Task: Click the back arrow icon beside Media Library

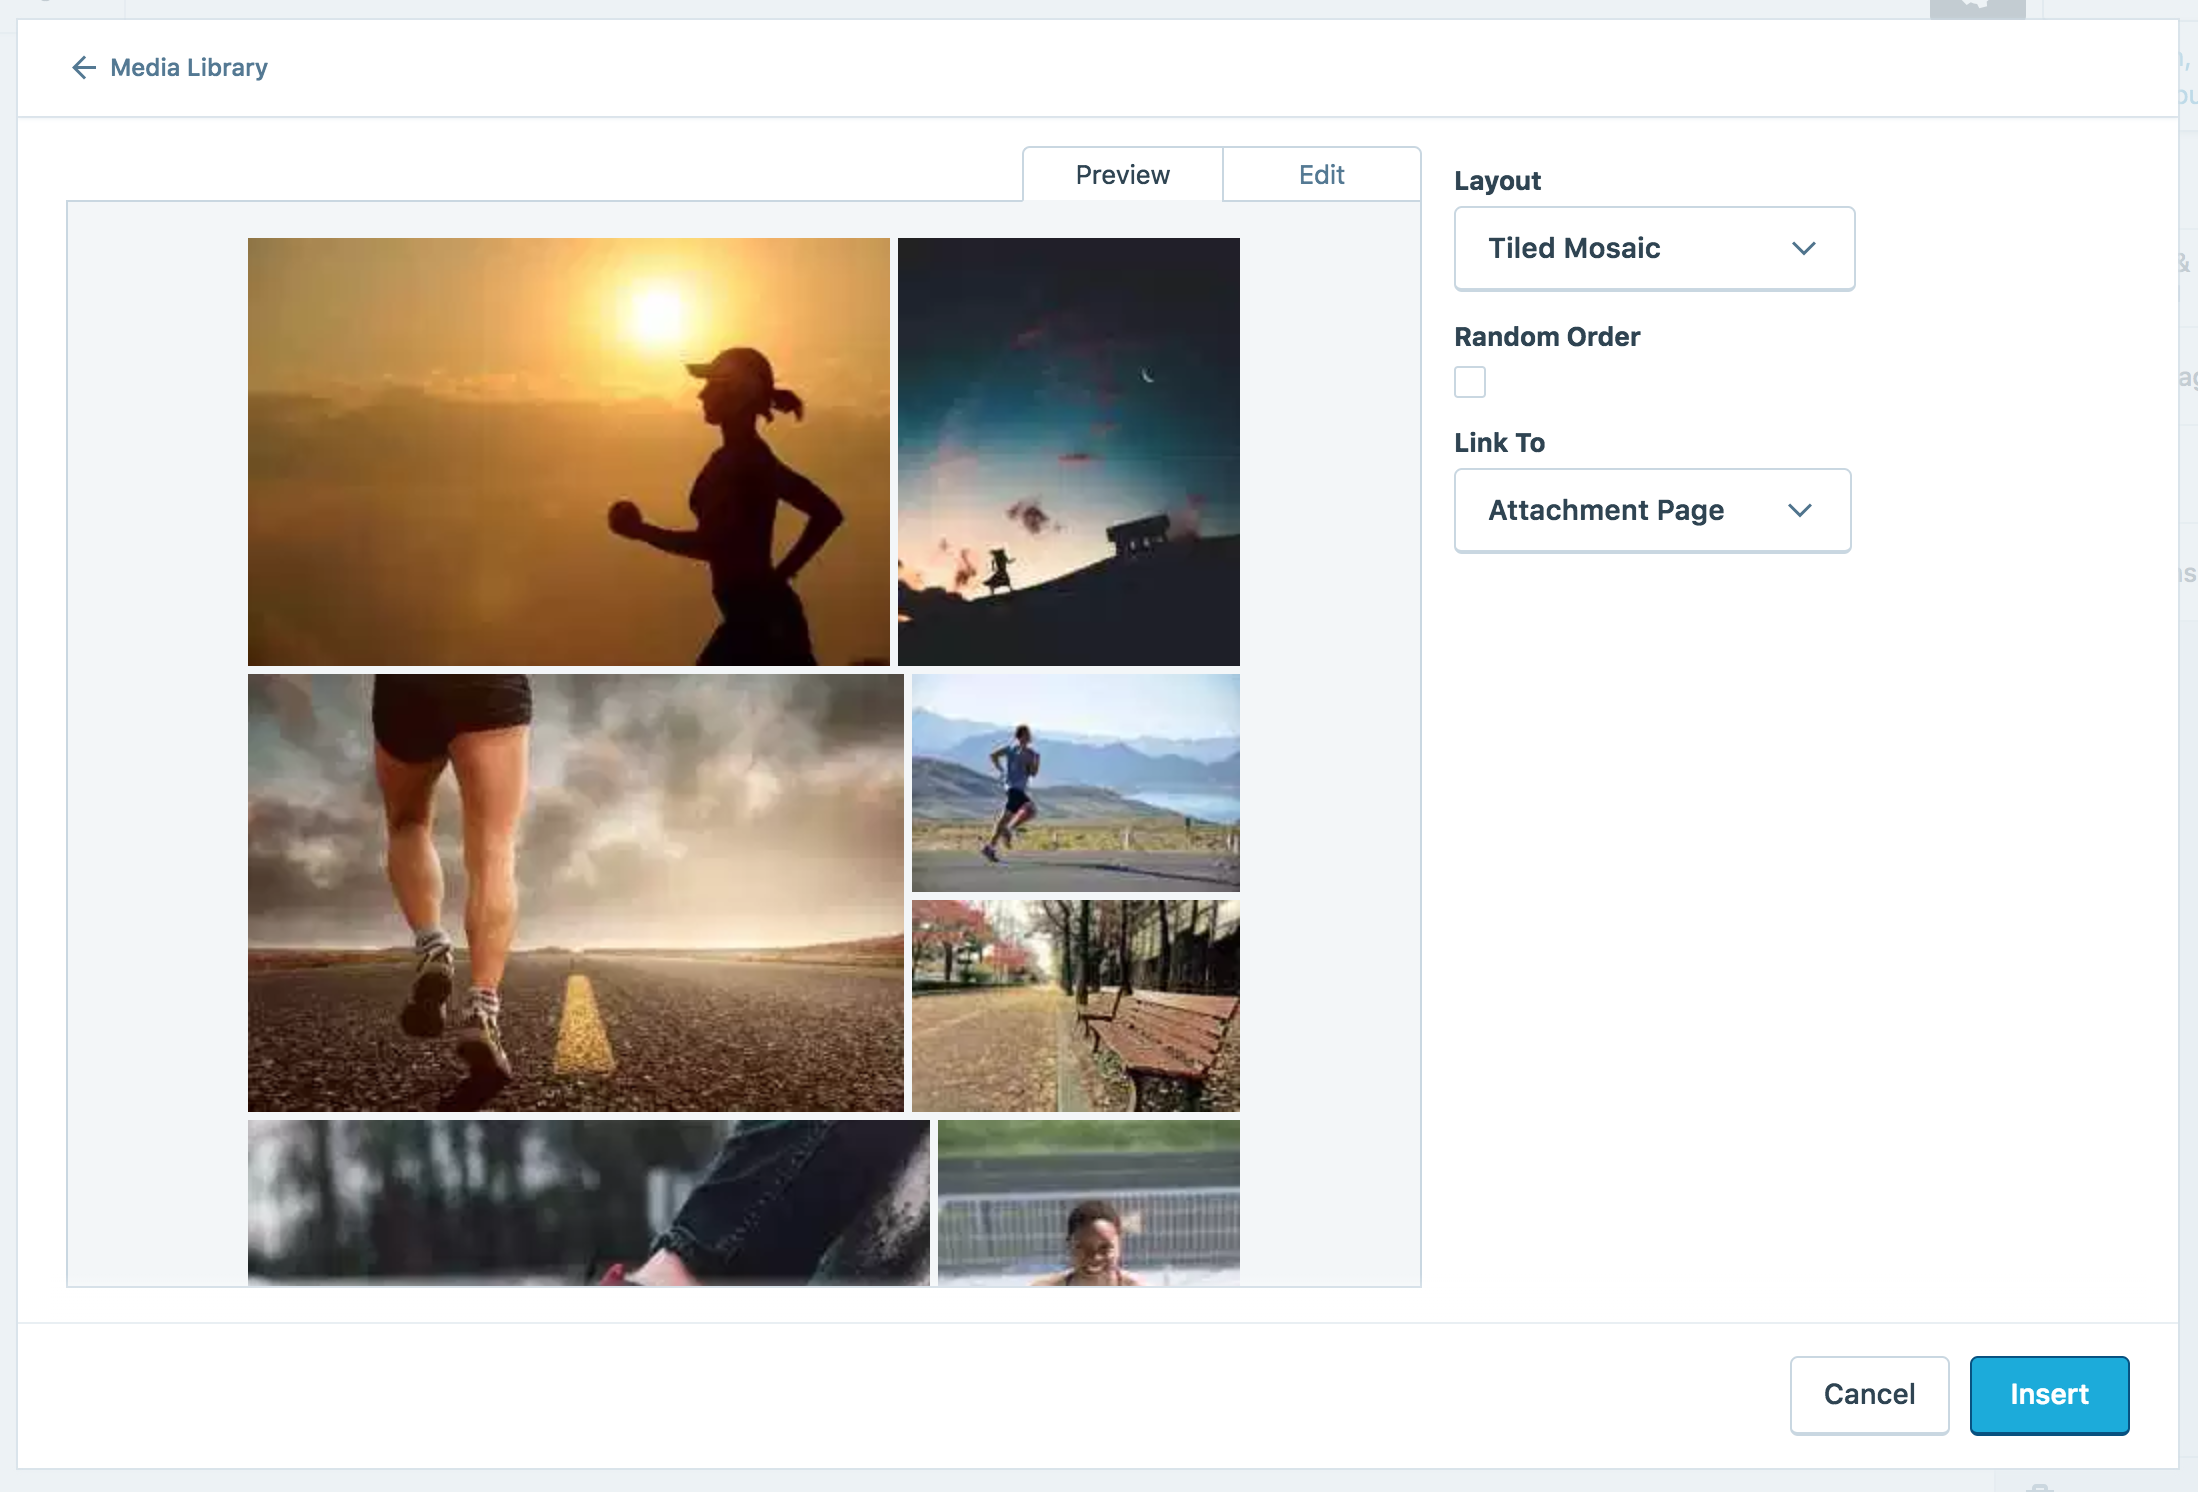Action: [x=84, y=67]
